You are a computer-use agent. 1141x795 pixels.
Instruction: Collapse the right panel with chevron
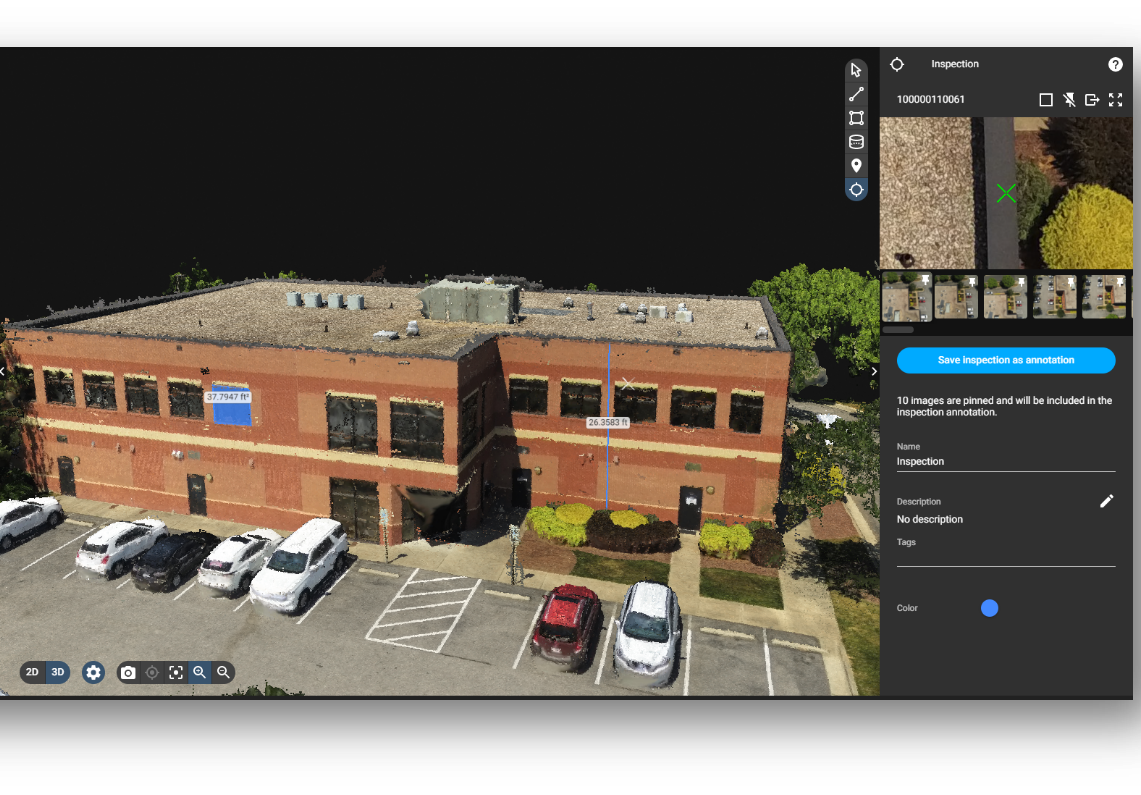874,372
